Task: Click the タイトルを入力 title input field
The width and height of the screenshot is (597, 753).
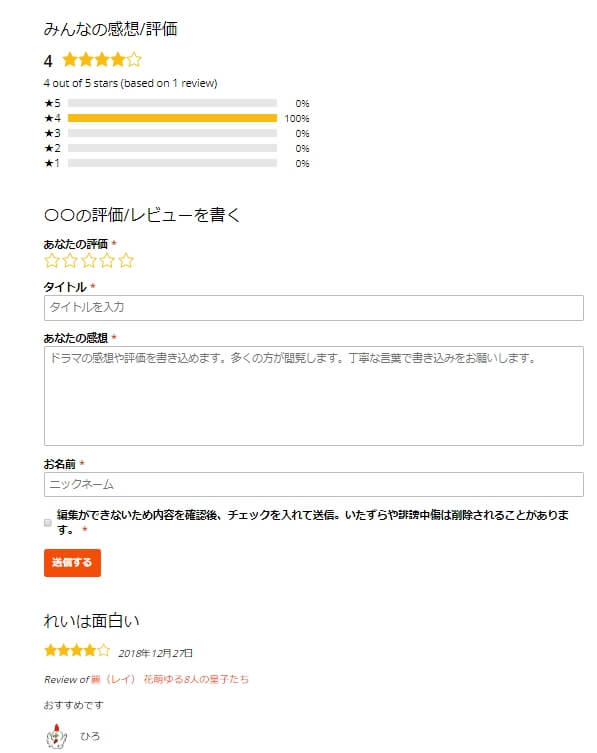Action: [x=314, y=308]
